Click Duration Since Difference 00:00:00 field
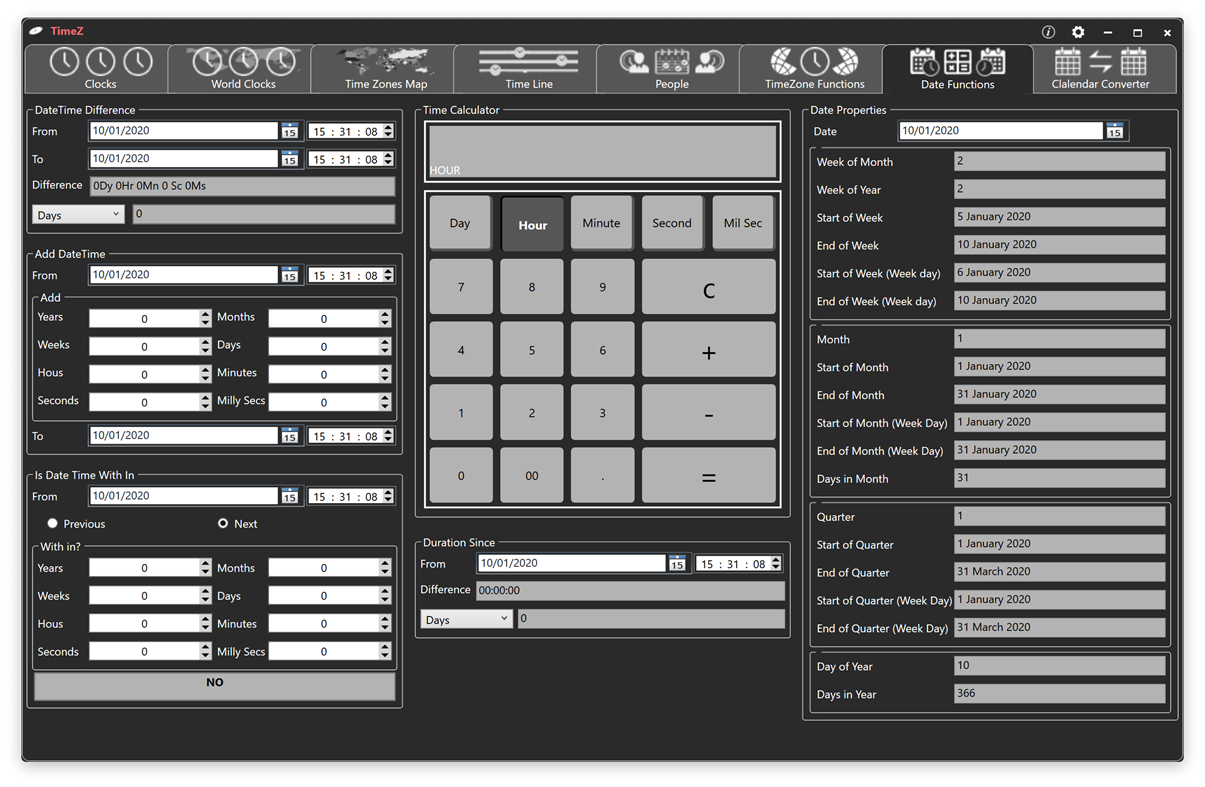The image size is (1205, 787). tap(631, 591)
